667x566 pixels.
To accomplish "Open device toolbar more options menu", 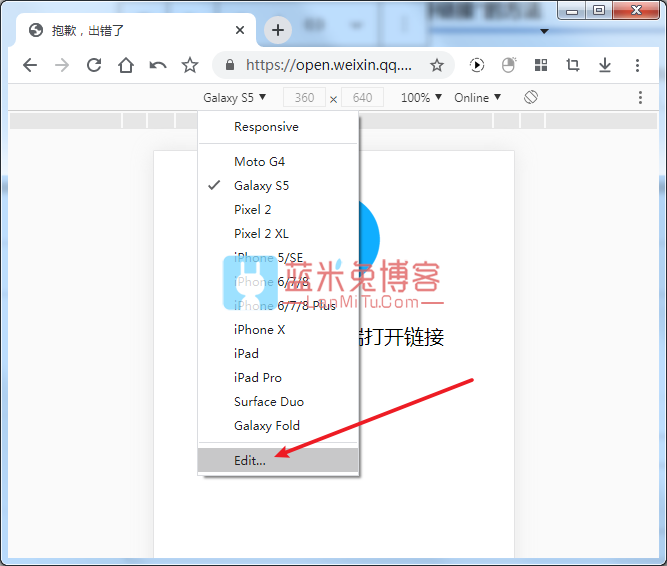I will point(640,97).
